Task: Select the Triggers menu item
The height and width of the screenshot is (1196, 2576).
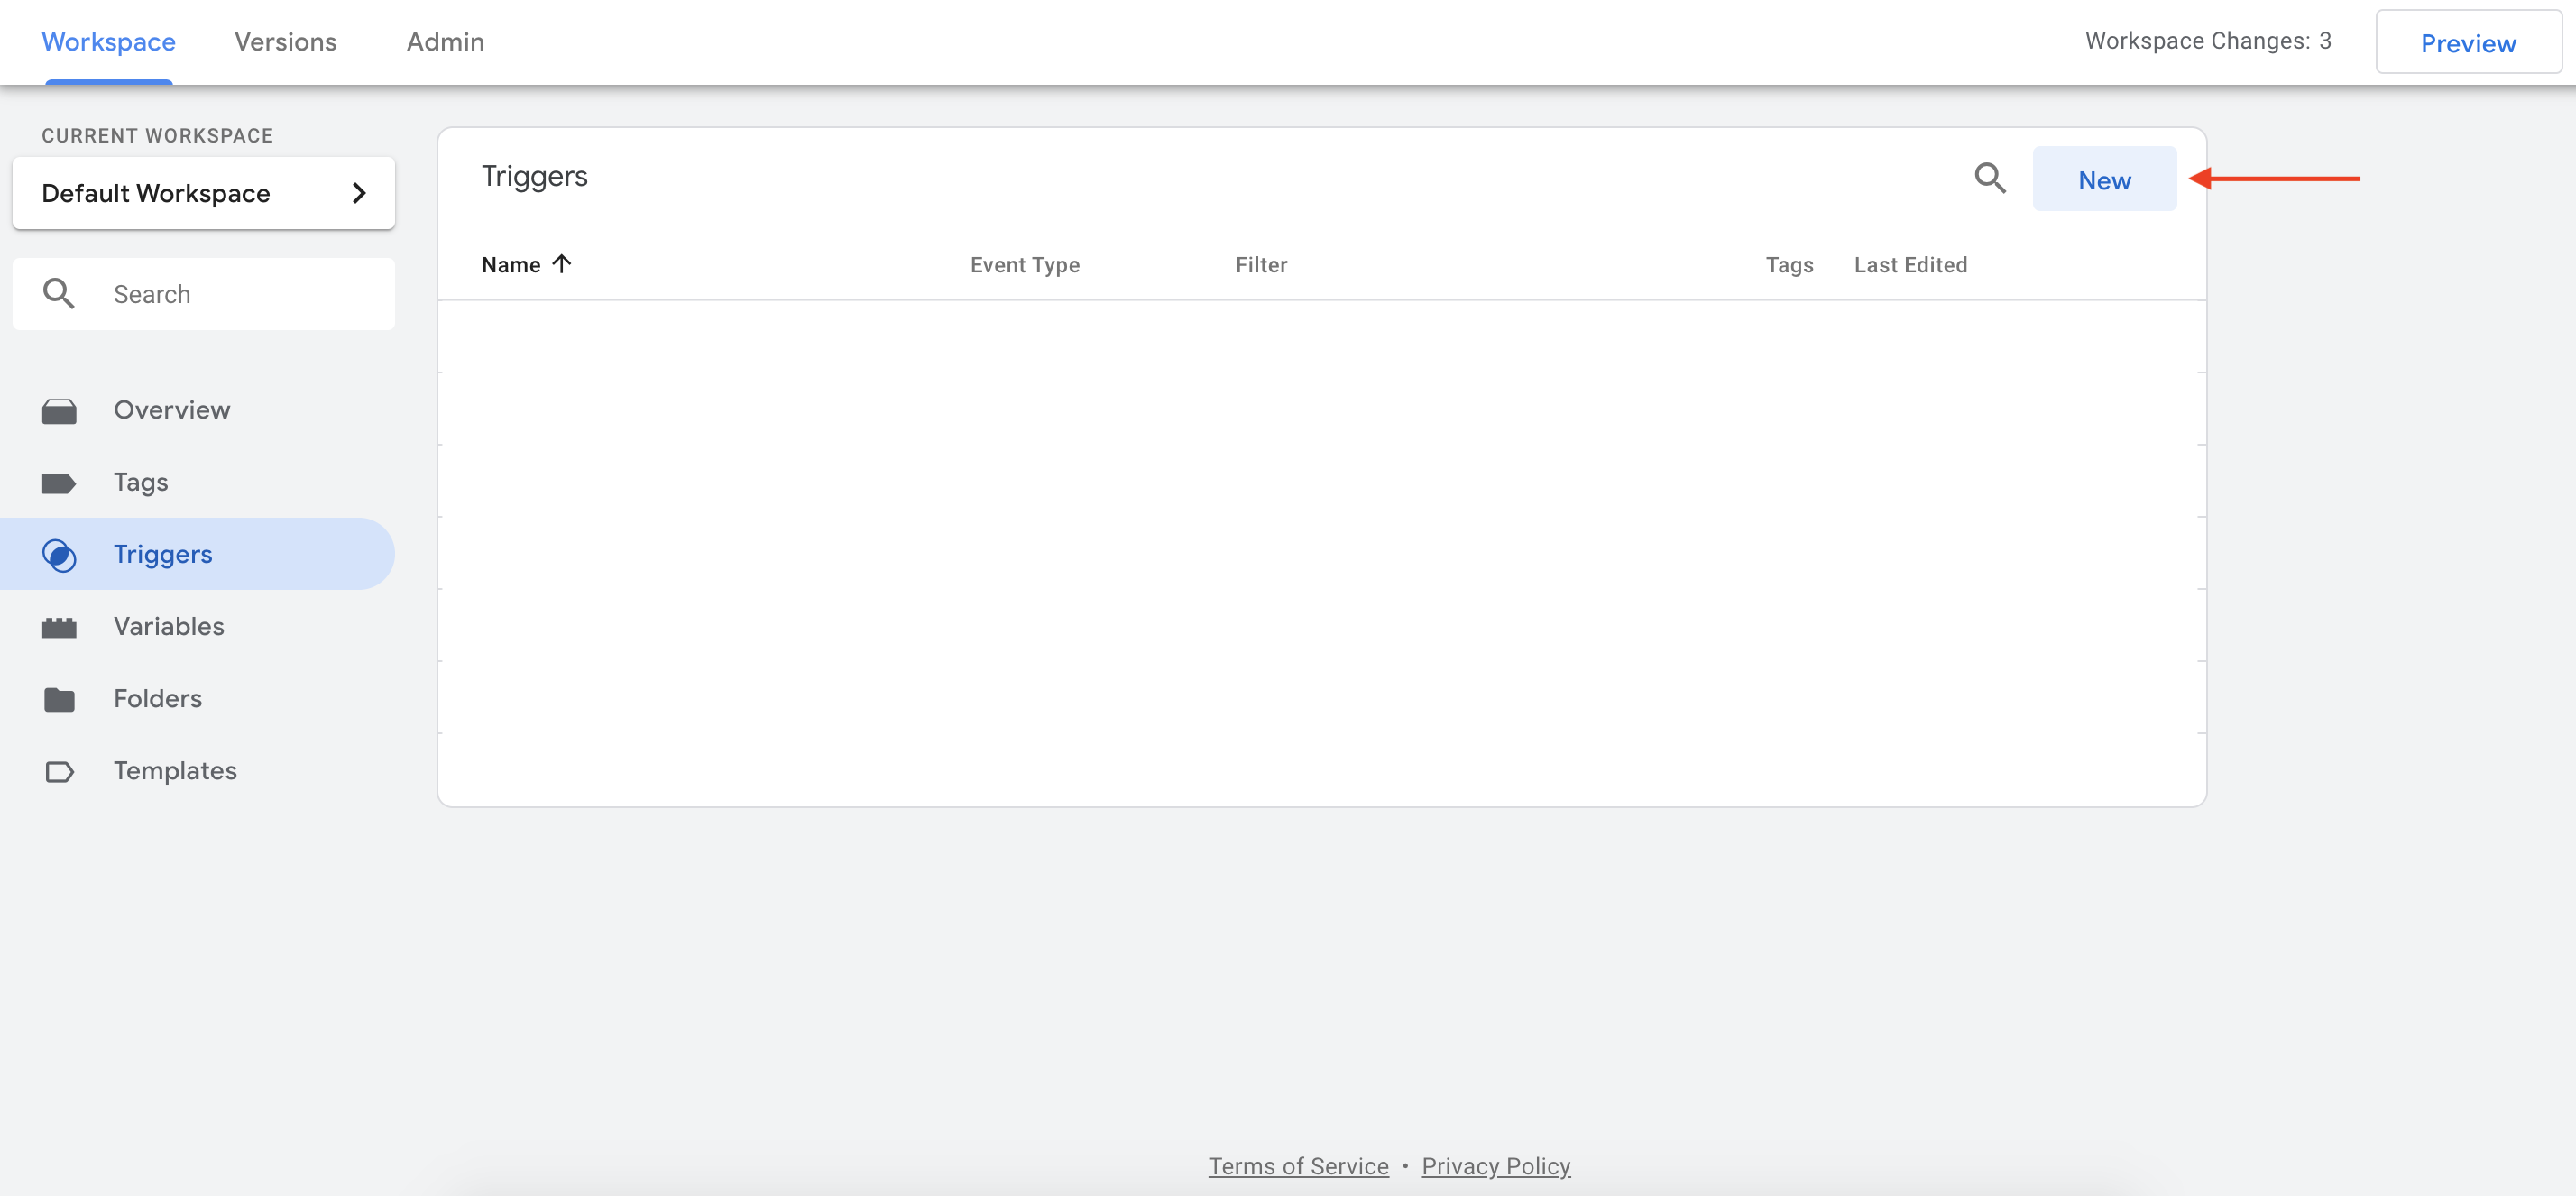Action: (198, 554)
